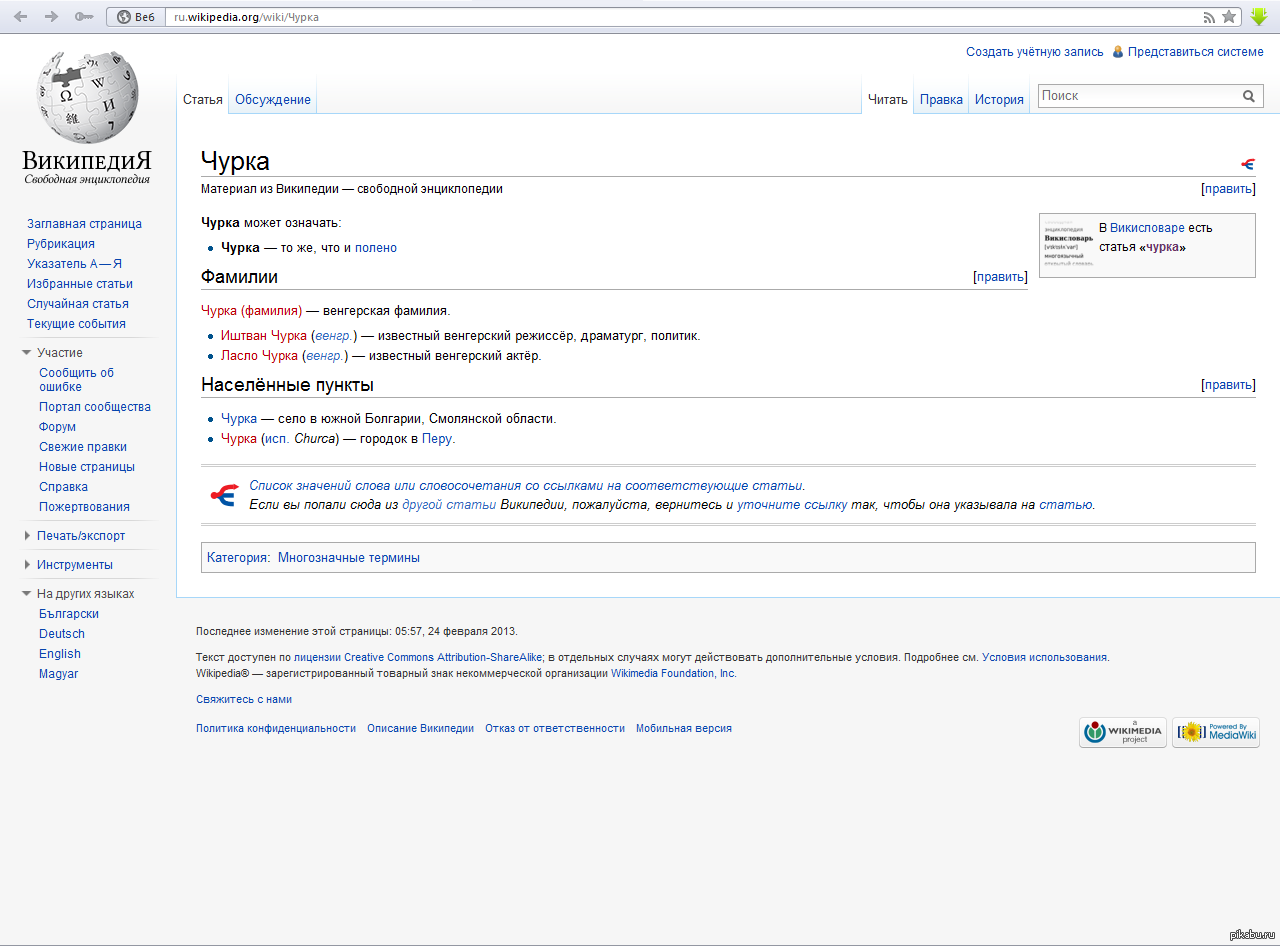Click the user icon beside Представиться системе
The image size is (1280, 946).
[x=1118, y=52]
